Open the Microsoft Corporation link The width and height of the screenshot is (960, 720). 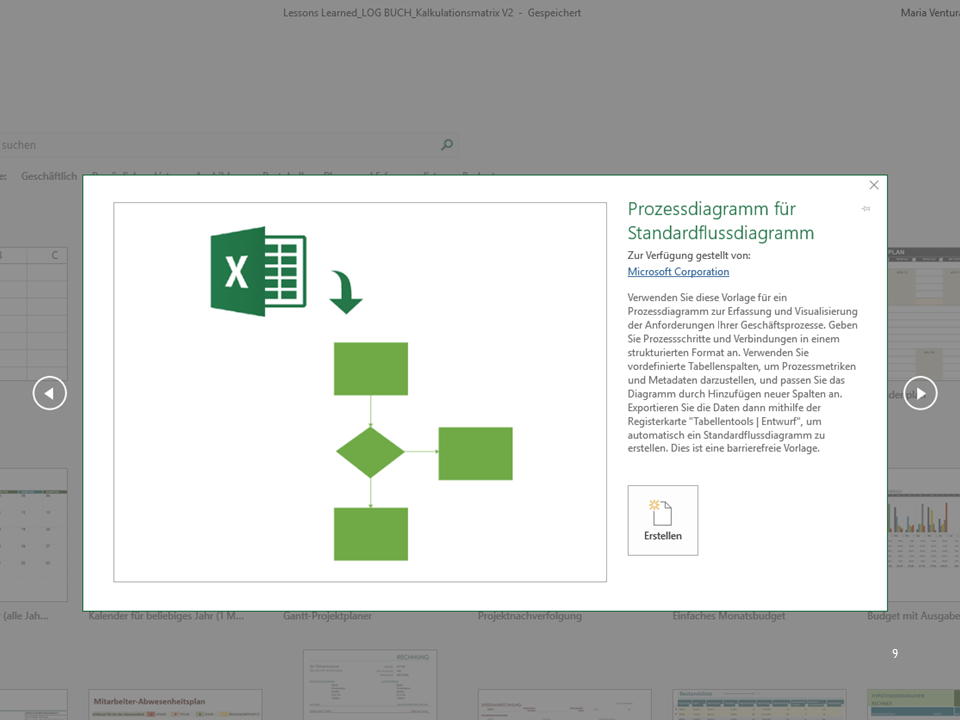tap(678, 271)
